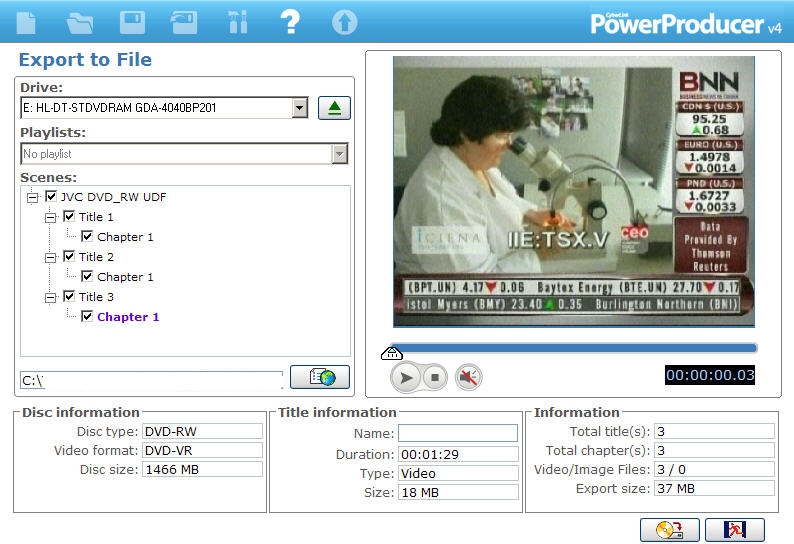
Task: Uncheck Title 3 checkbox
Action: [69, 296]
